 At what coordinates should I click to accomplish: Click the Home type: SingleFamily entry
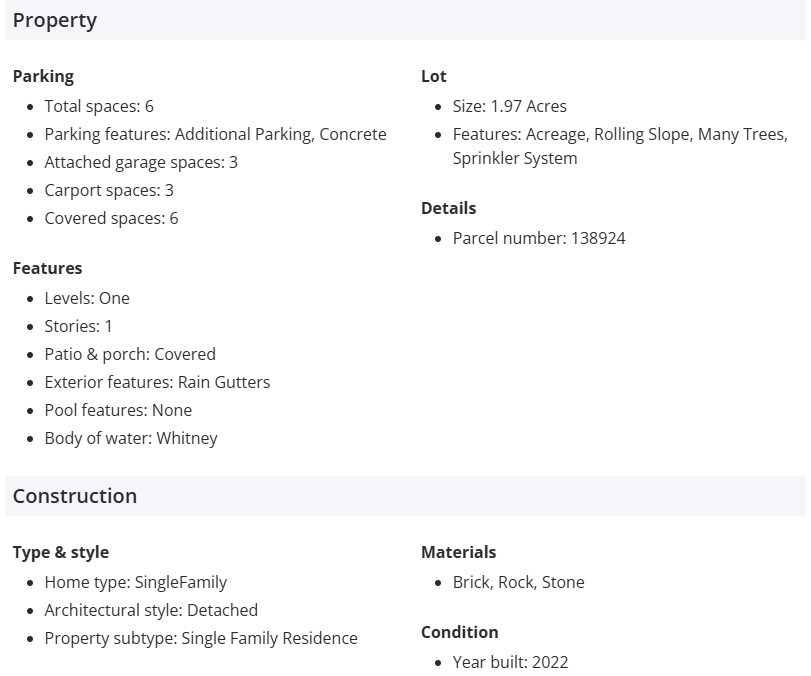pyautogui.click(x=136, y=582)
